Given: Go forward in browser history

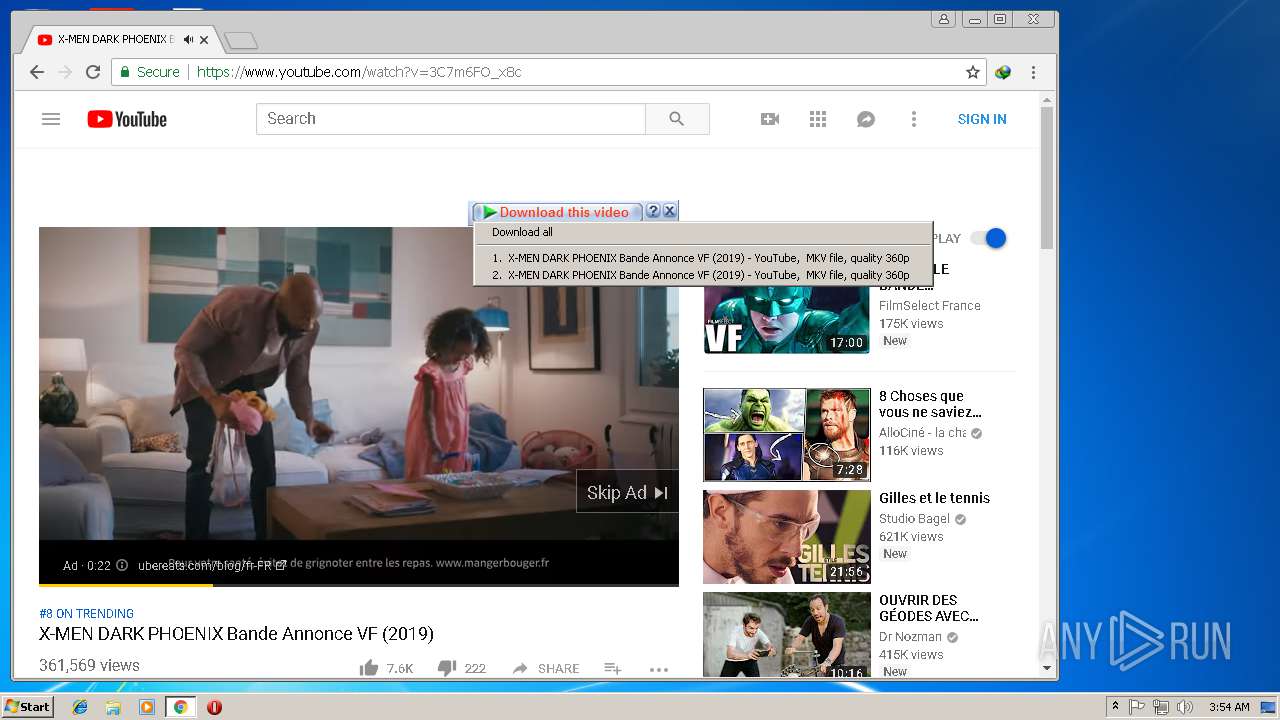Looking at the screenshot, I should point(65,72).
